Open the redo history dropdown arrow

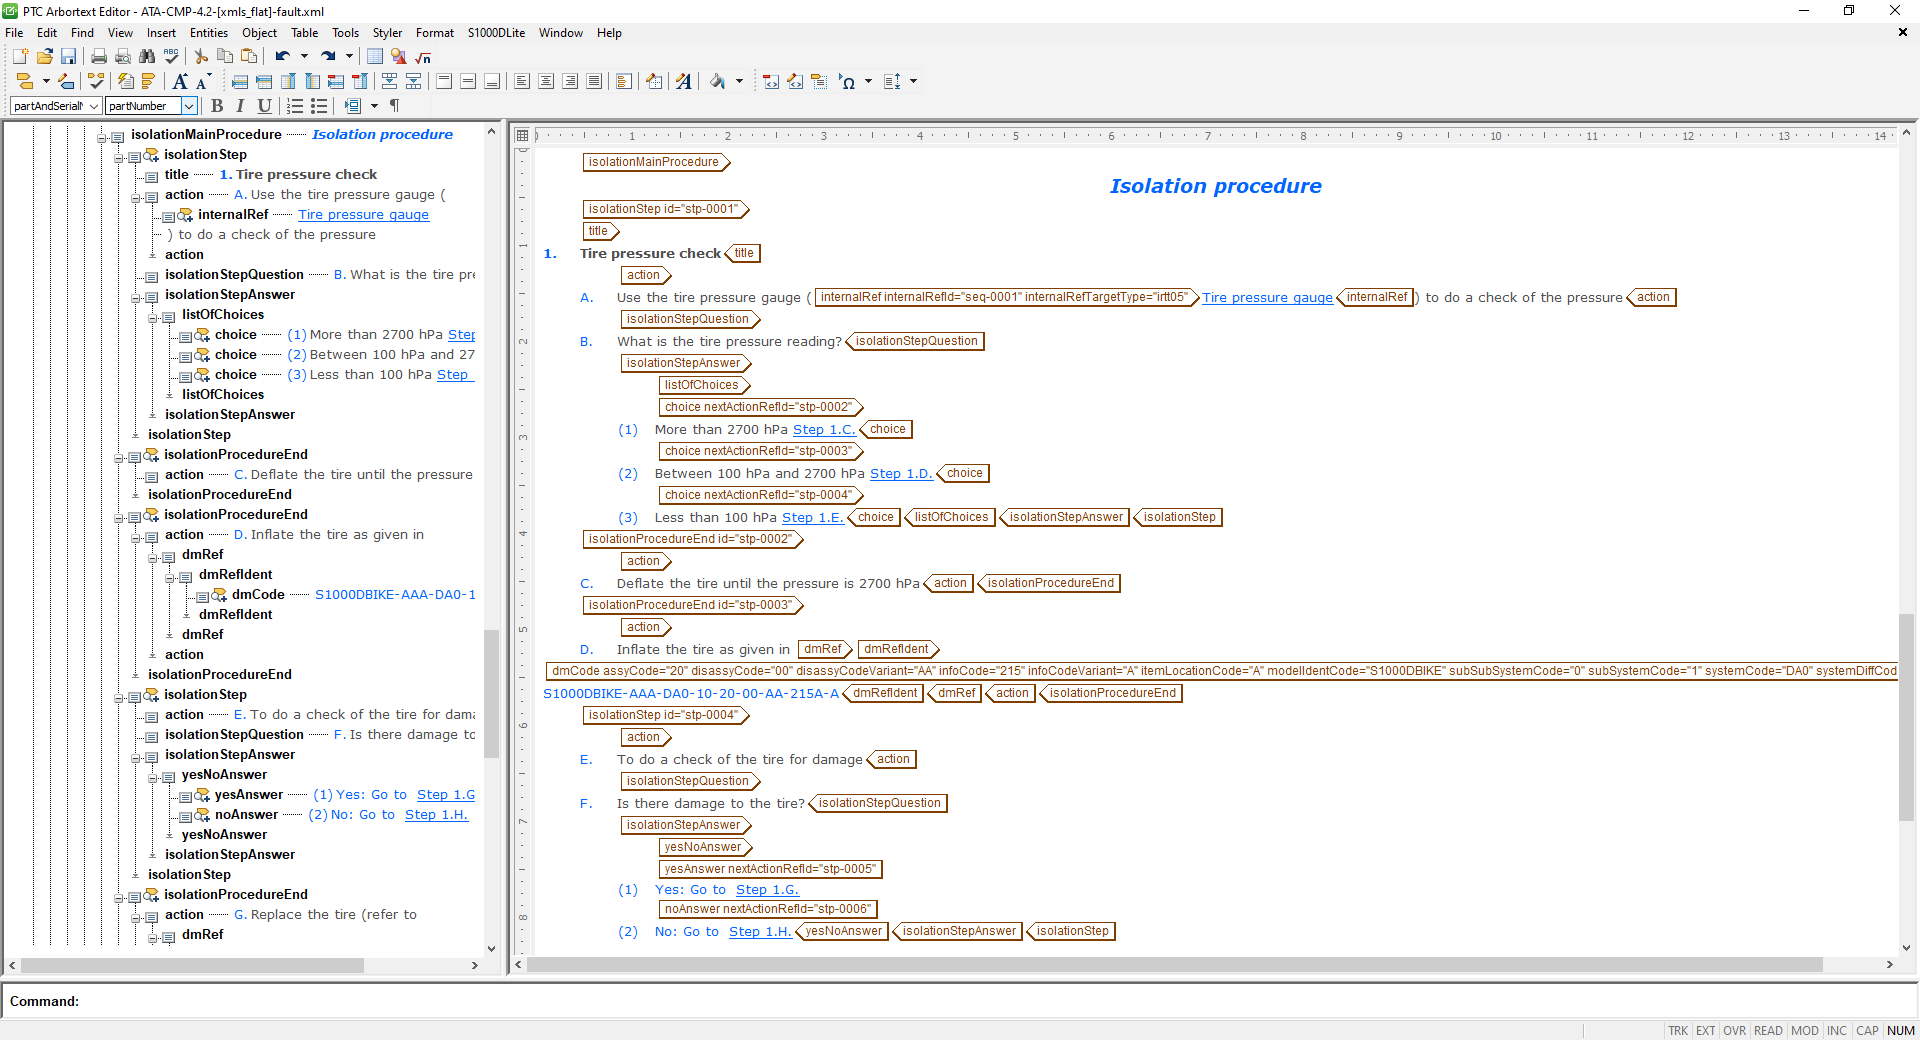(x=350, y=56)
